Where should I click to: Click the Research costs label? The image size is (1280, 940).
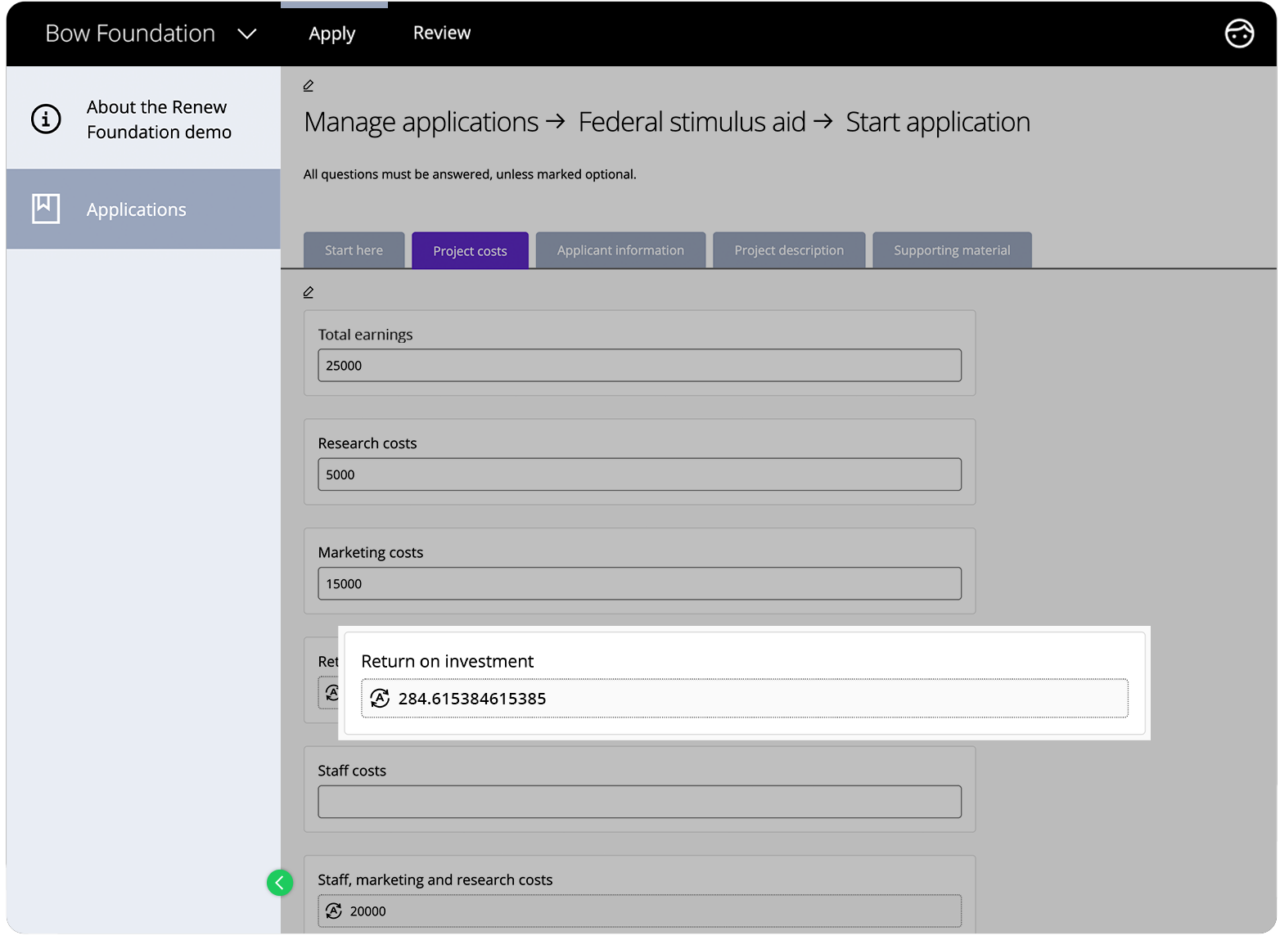pos(367,443)
